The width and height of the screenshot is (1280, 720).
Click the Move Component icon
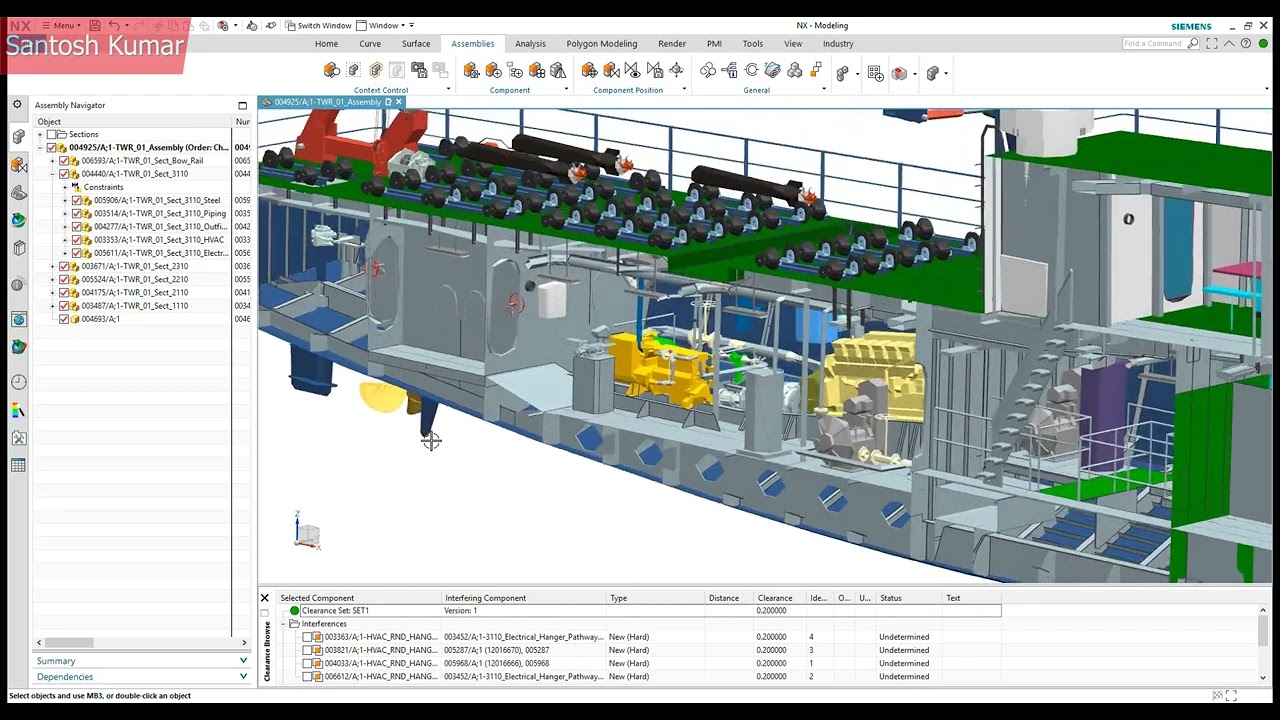[x=589, y=70]
